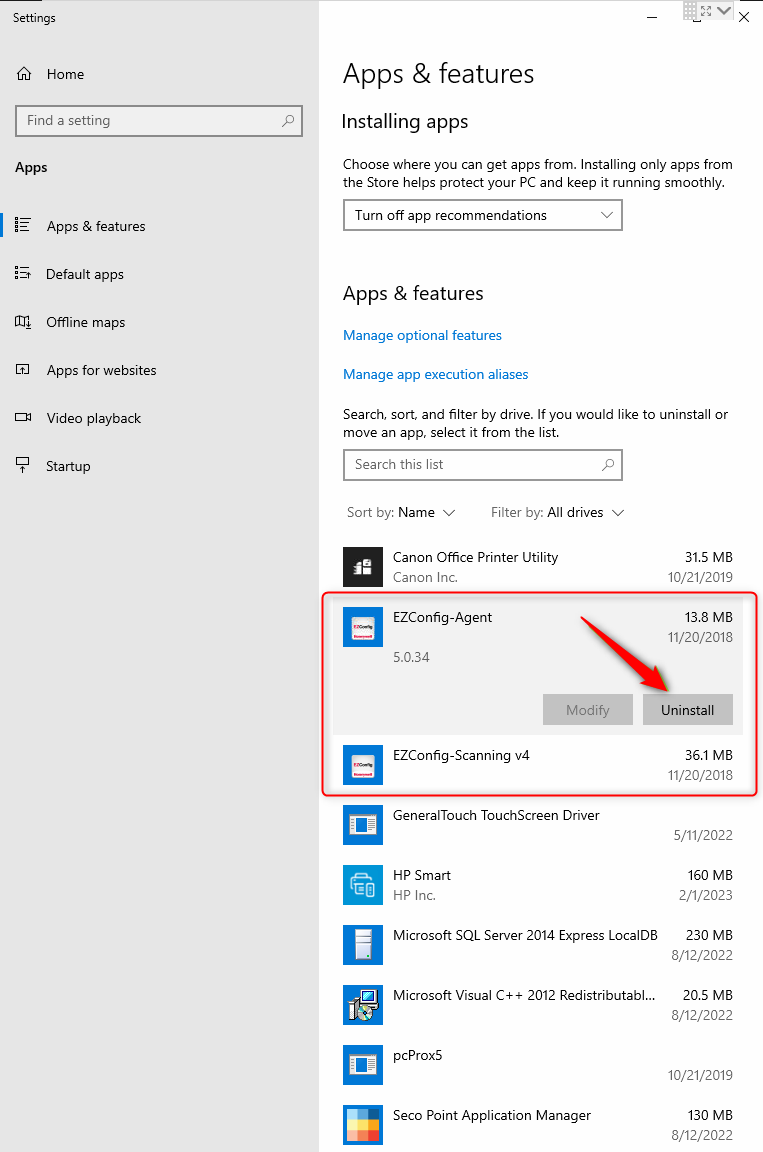Click the Apps & features sidebar icon
Image resolution: width=763 pixels, height=1152 pixels.
(23, 226)
